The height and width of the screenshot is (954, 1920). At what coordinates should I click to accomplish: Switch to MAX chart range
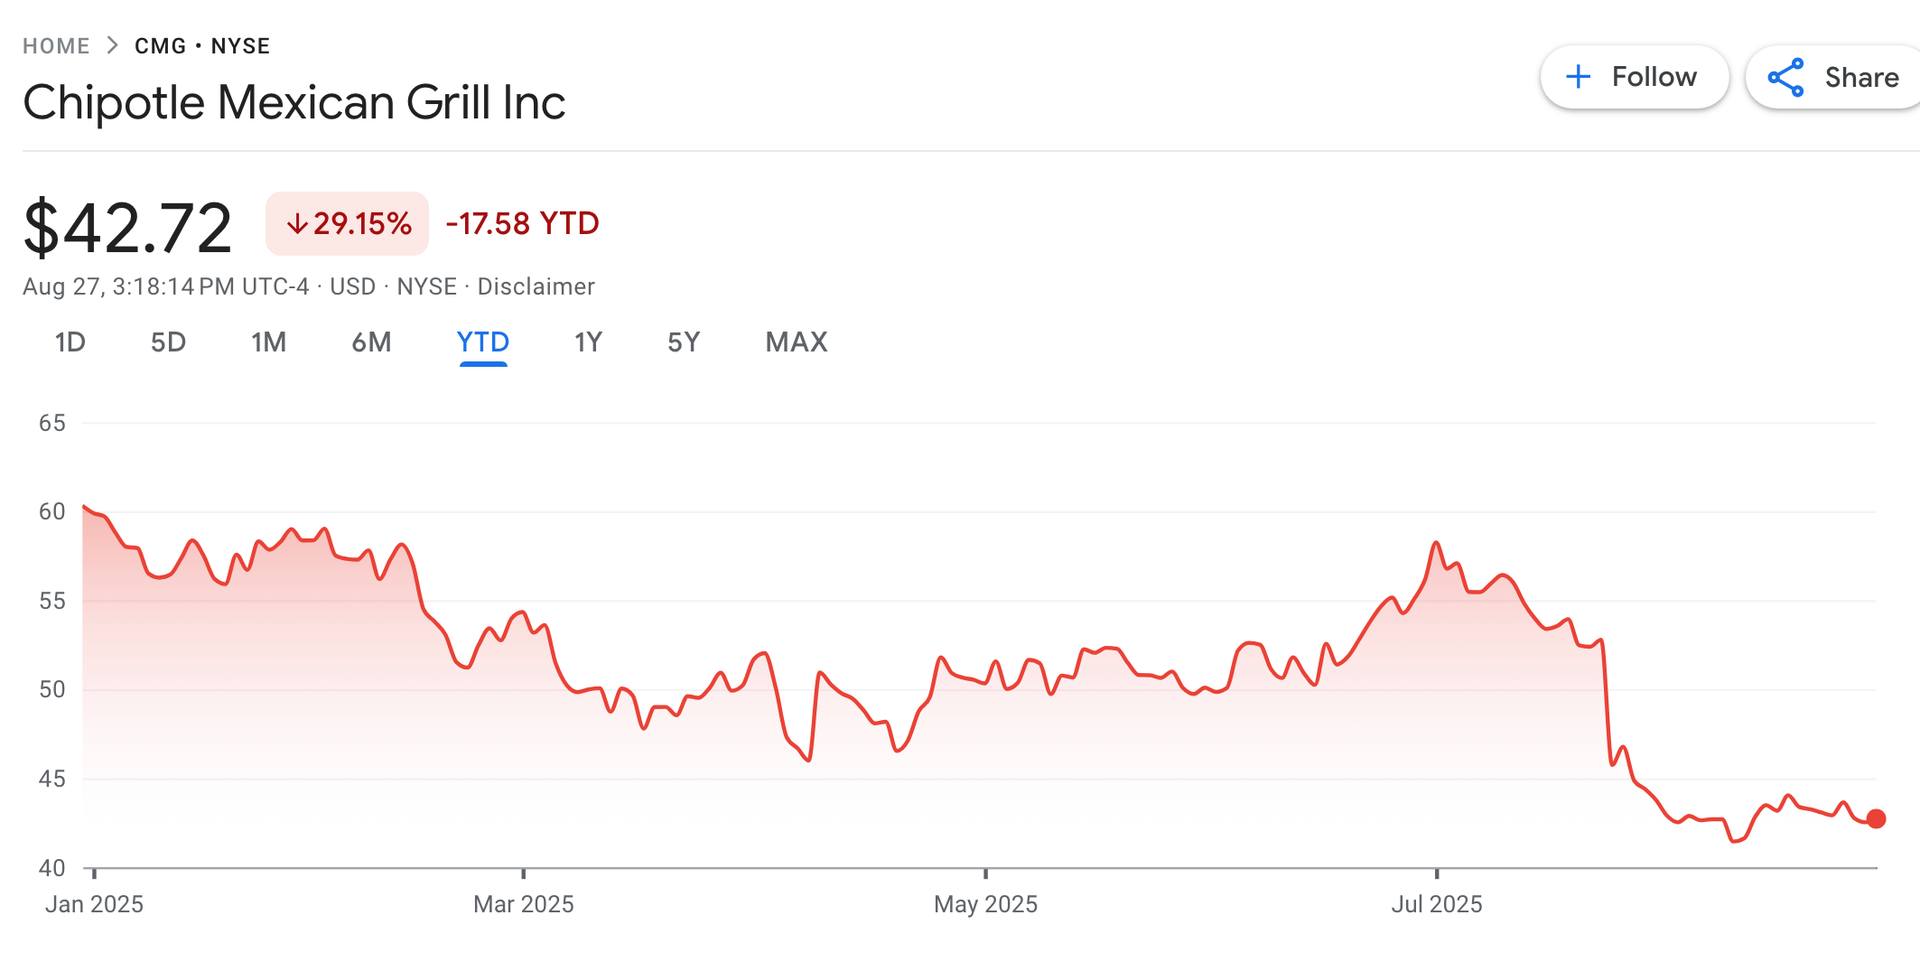(x=796, y=342)
